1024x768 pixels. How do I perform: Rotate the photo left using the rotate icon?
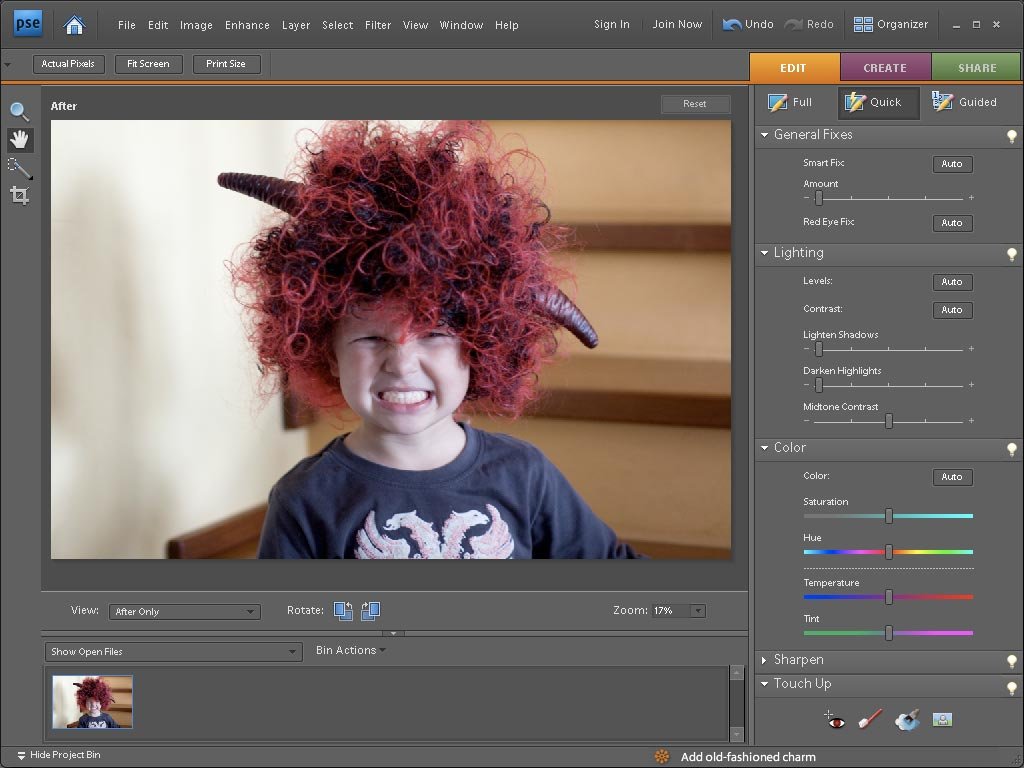(x=343, y=610)
